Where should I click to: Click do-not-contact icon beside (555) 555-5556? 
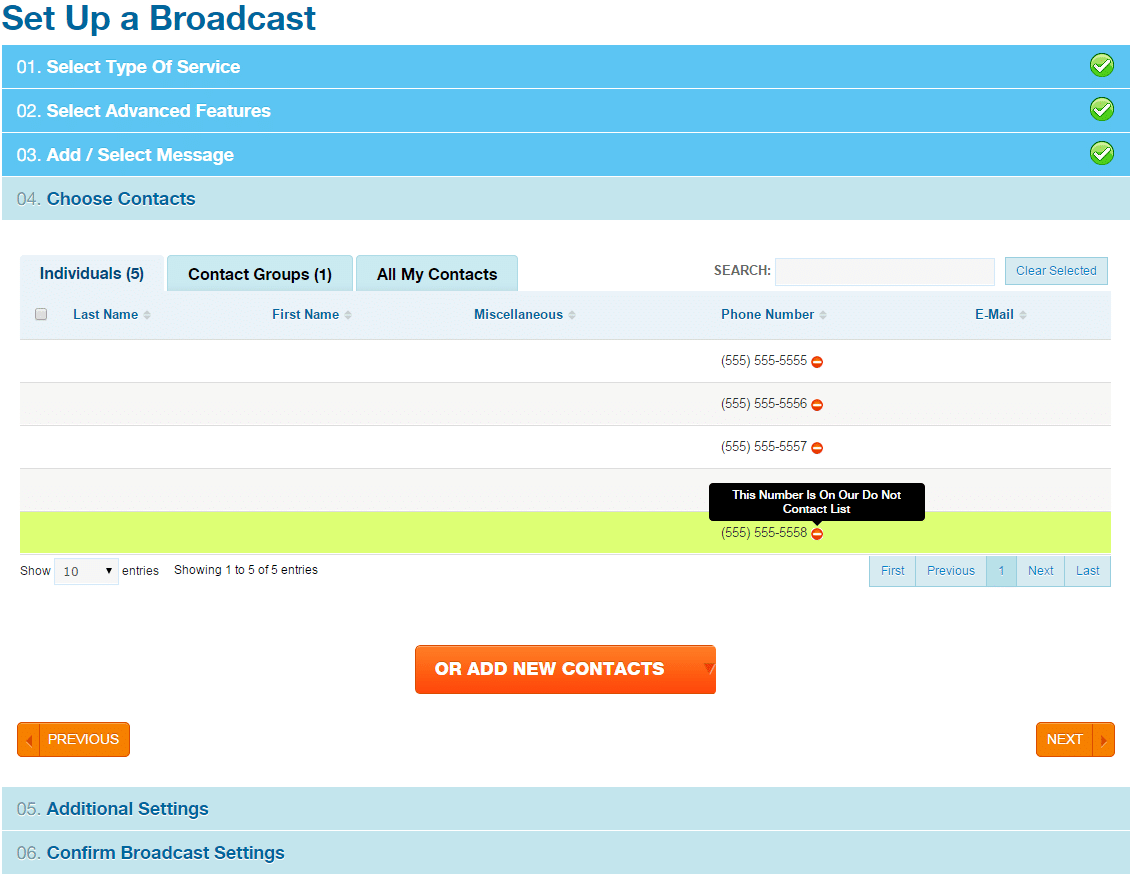coord(817,405)
